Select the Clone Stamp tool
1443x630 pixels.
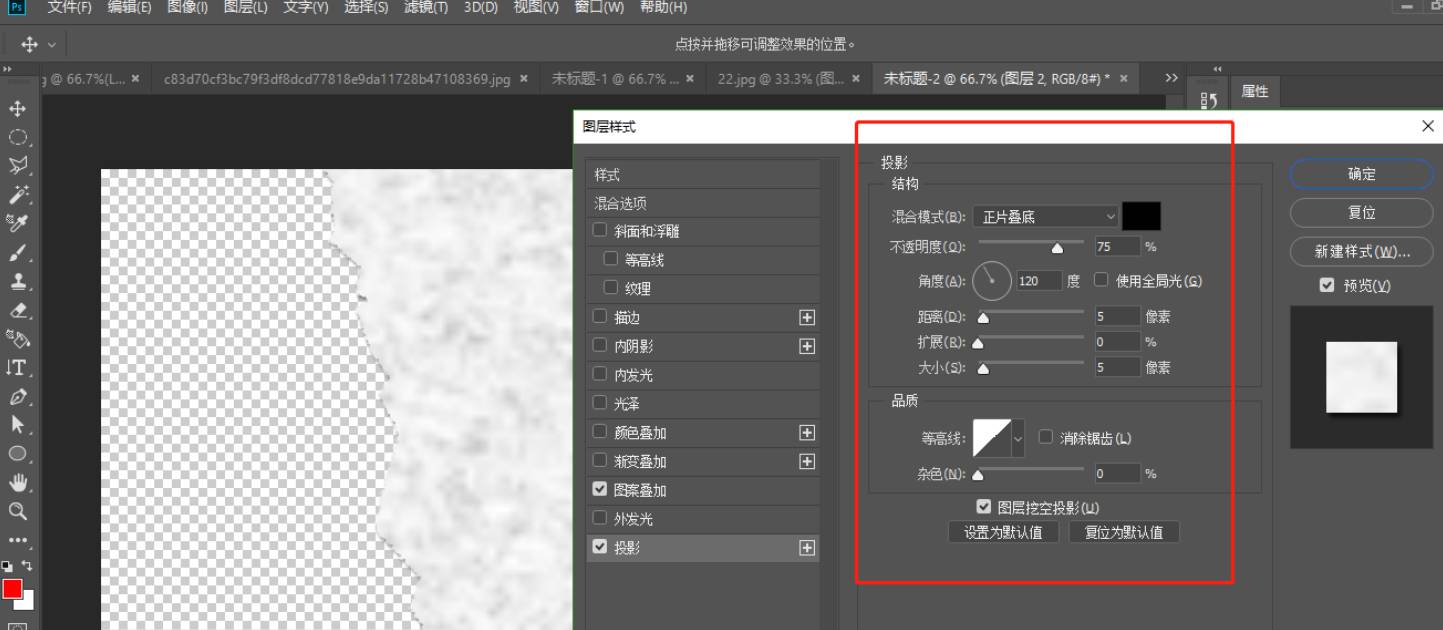click(x=17, y=281)
